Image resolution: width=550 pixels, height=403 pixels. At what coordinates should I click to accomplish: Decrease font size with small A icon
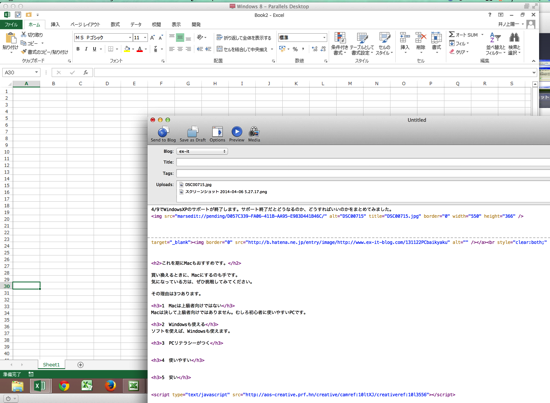(161, 38)
